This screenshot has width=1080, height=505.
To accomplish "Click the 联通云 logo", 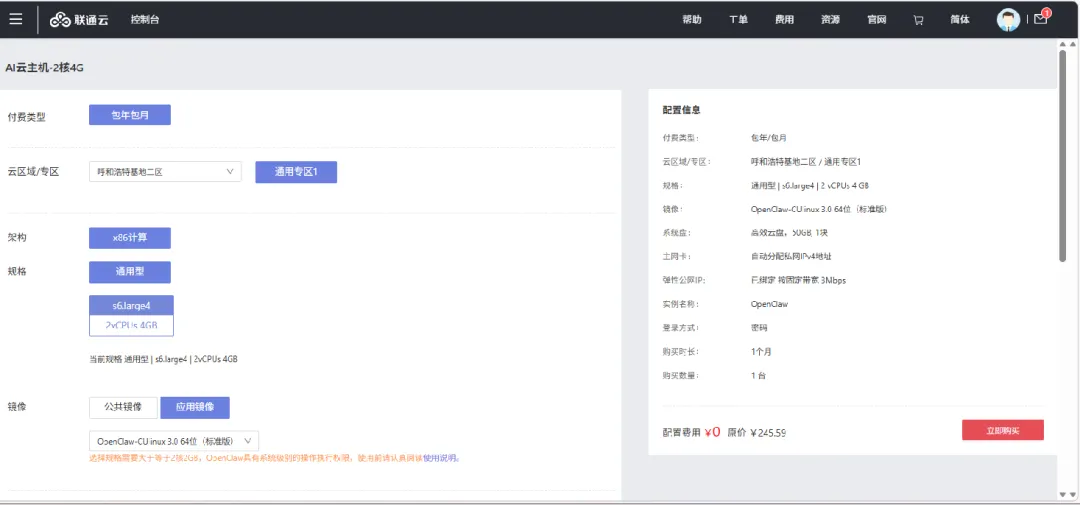I will (79, 20).
